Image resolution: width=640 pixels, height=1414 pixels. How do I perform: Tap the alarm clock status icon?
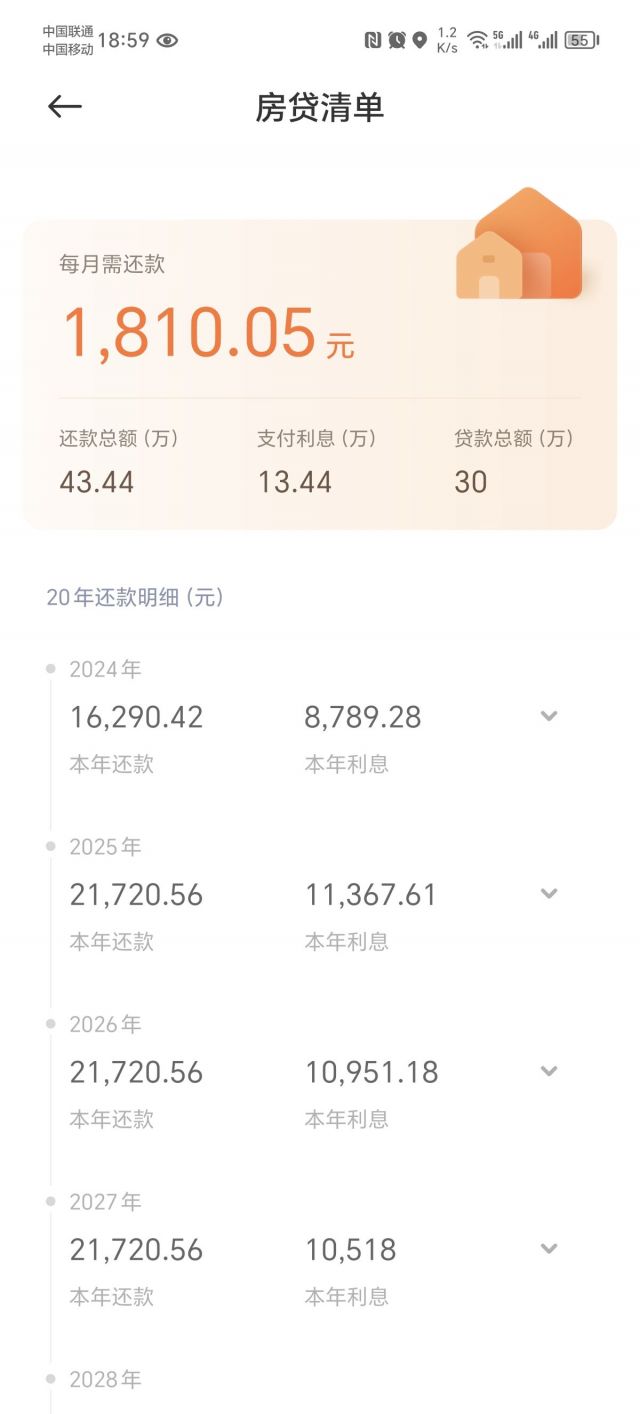[397, 40]
